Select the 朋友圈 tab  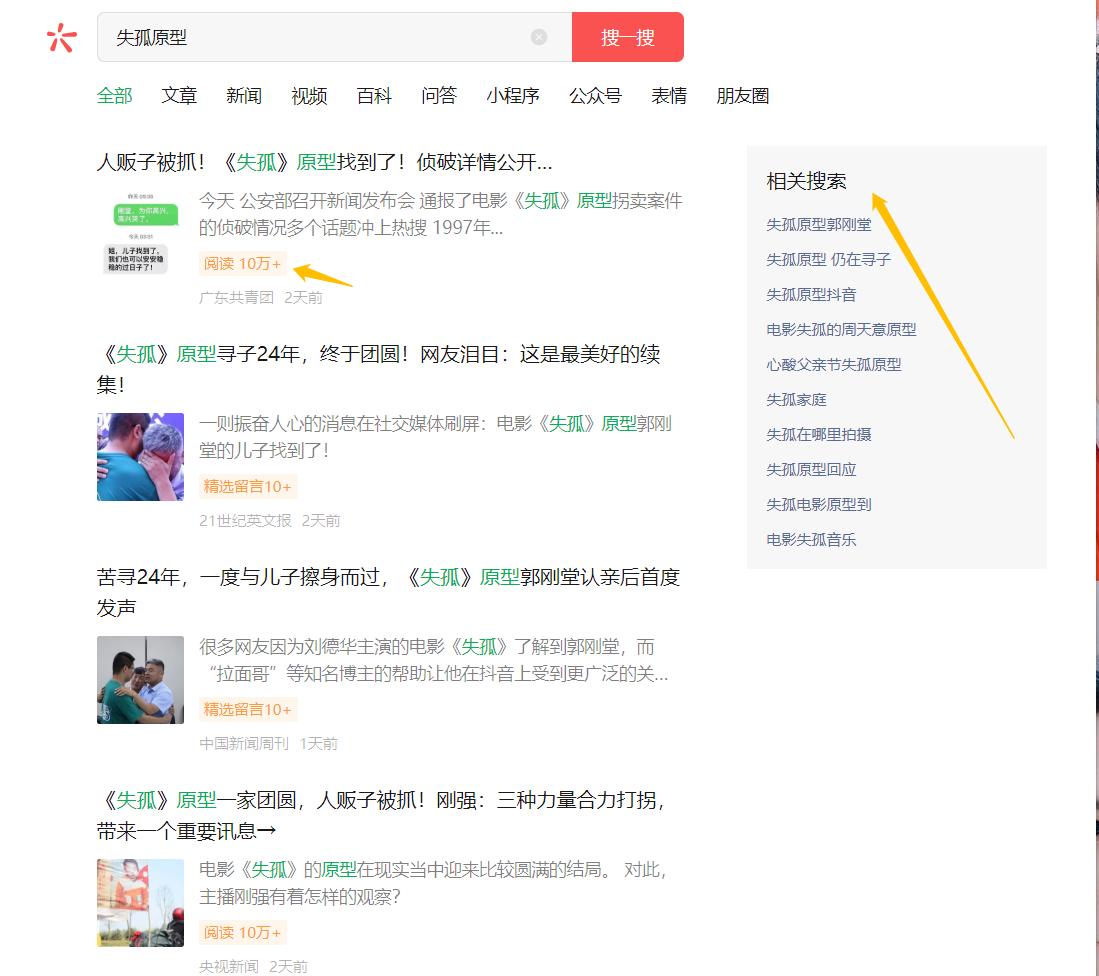(742, 95)
